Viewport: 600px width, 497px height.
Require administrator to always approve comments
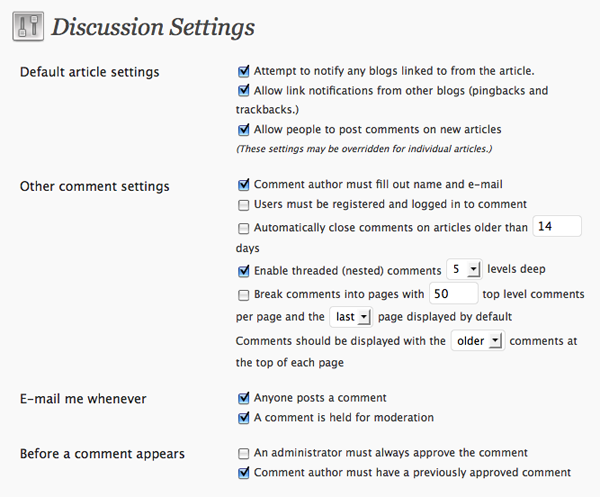244,453
